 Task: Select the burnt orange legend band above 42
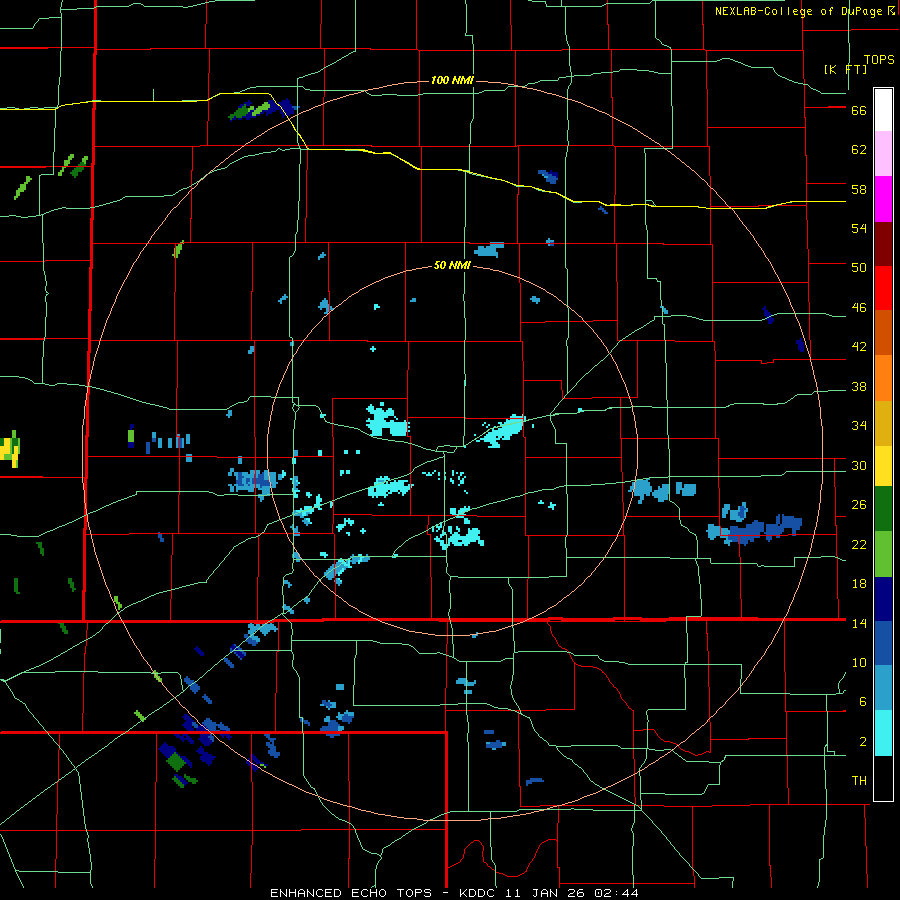click(x=883, y=332)
